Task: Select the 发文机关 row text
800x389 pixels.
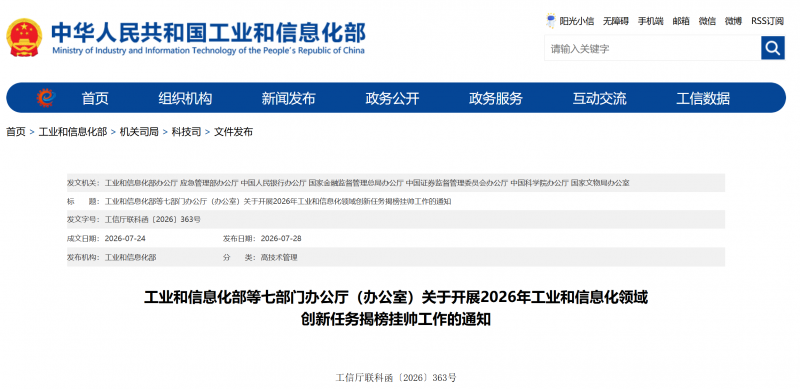Action: point(367,183)
